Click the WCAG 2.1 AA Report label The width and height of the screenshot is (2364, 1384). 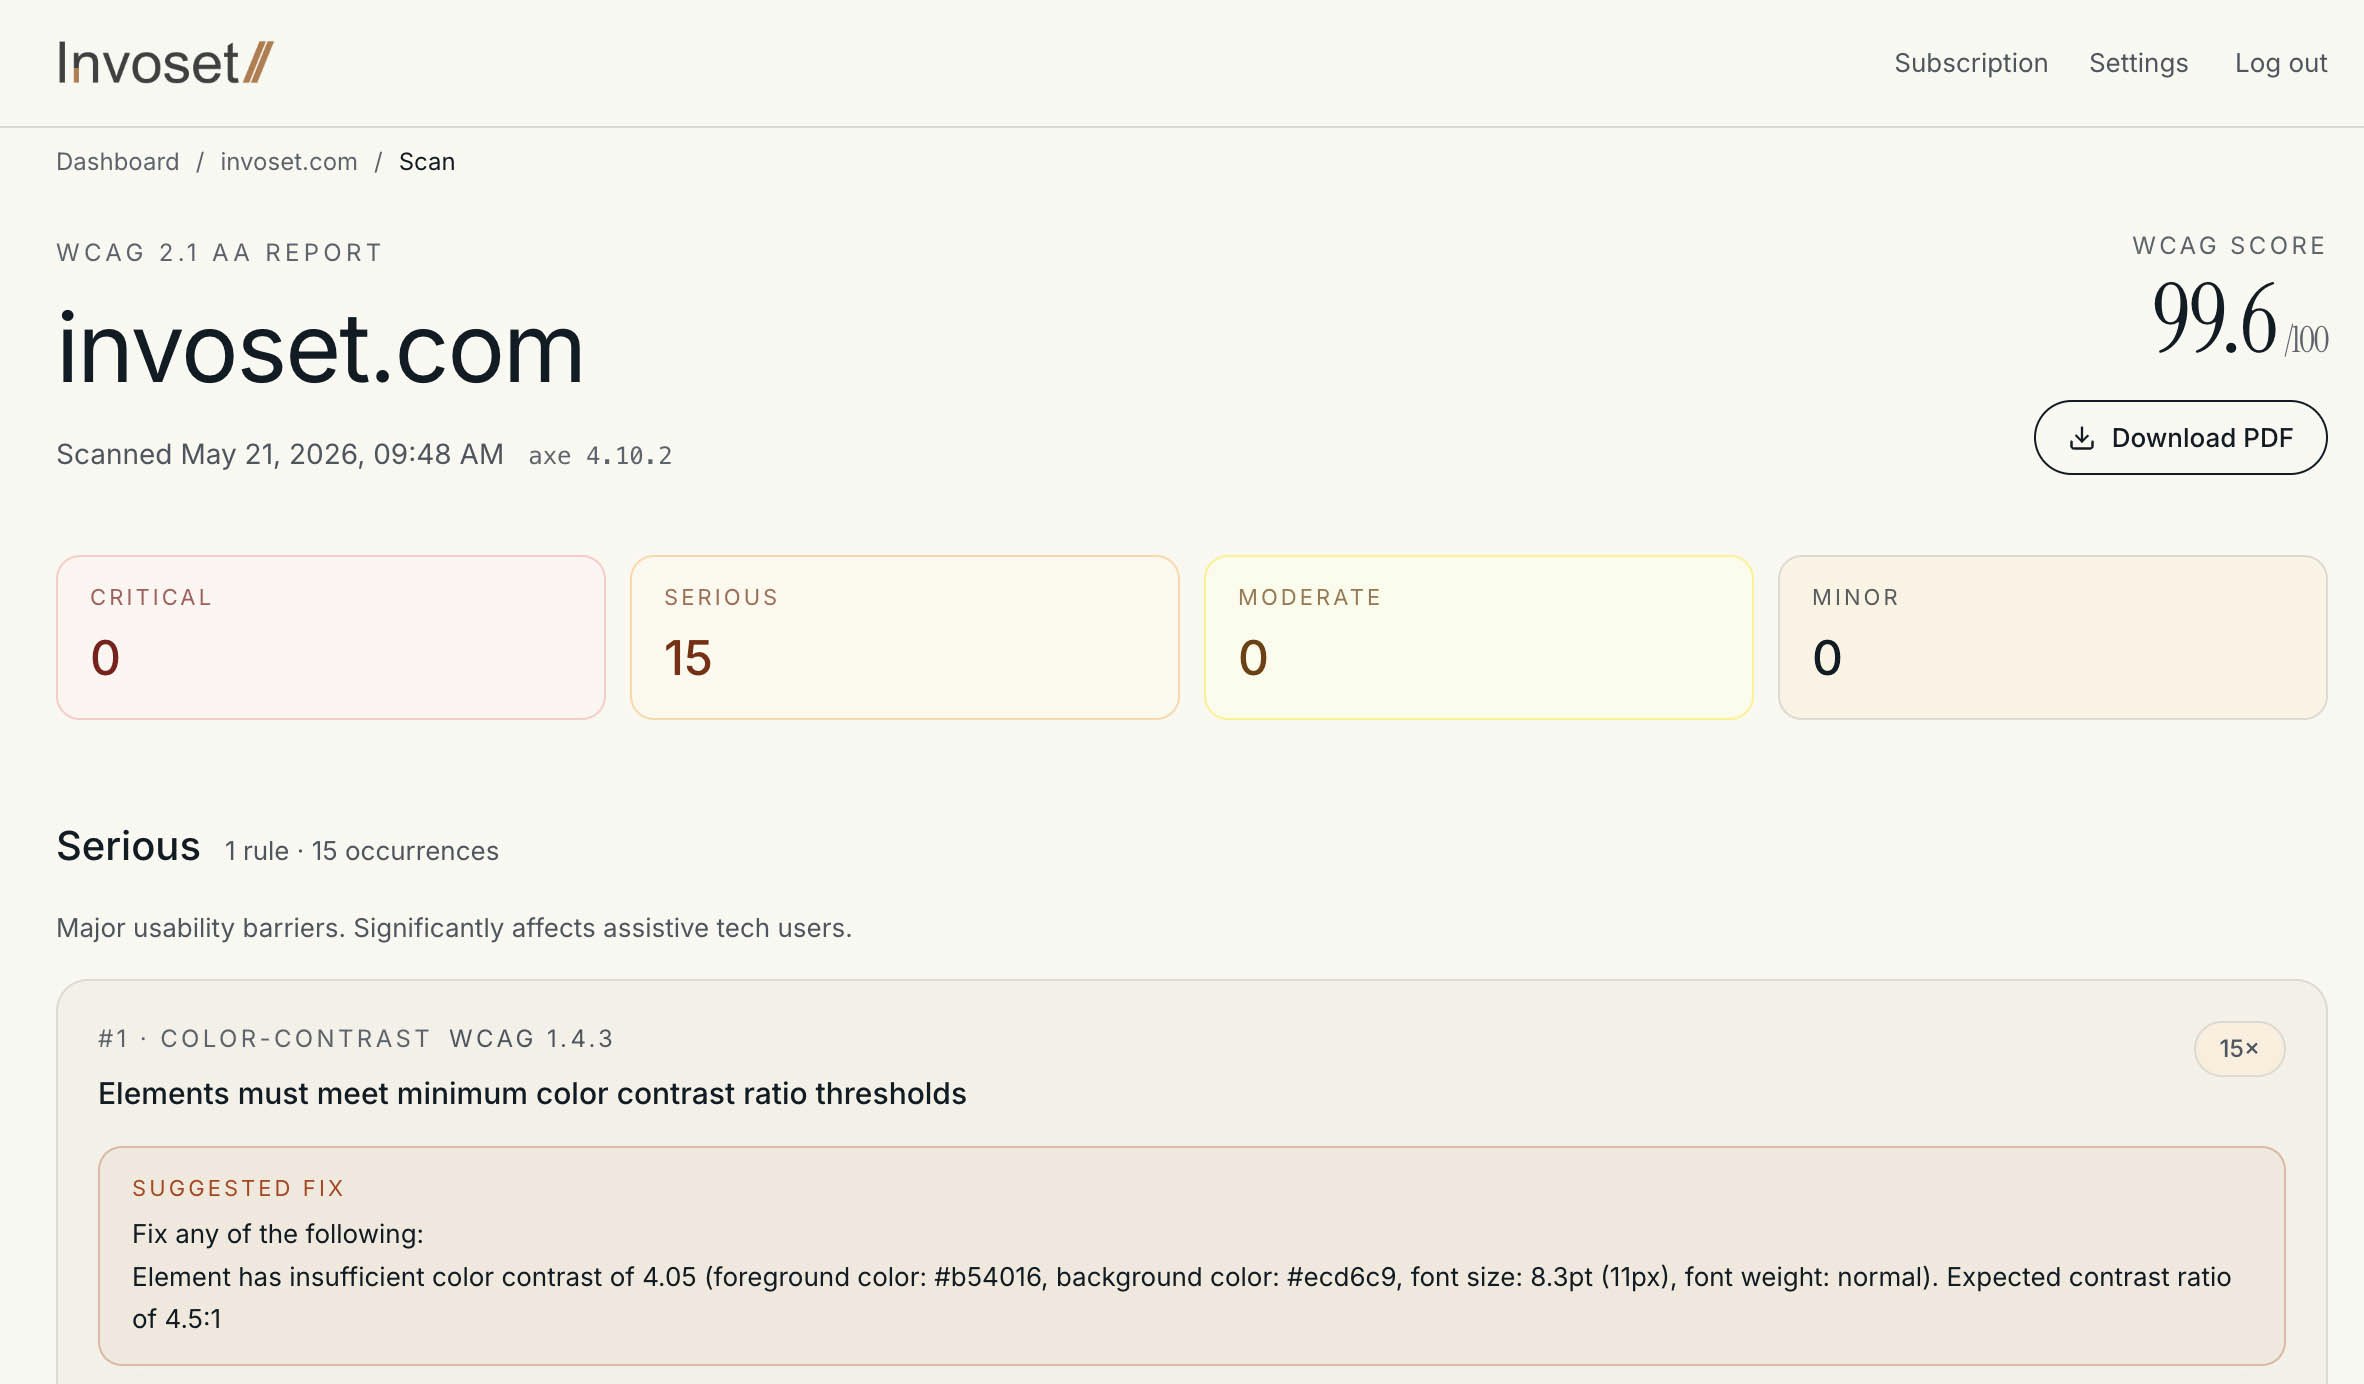click(220, 252)
